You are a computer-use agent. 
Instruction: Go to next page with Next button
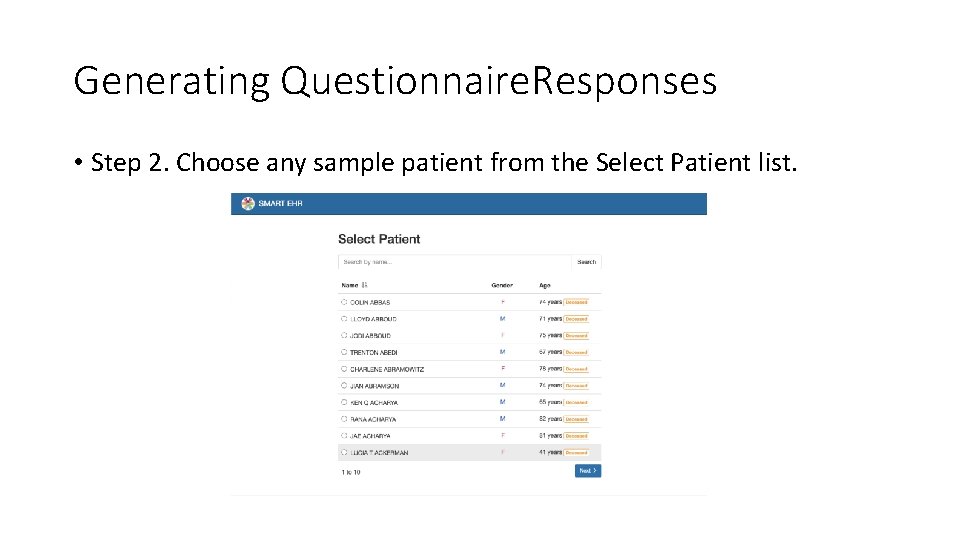[587, 471]
